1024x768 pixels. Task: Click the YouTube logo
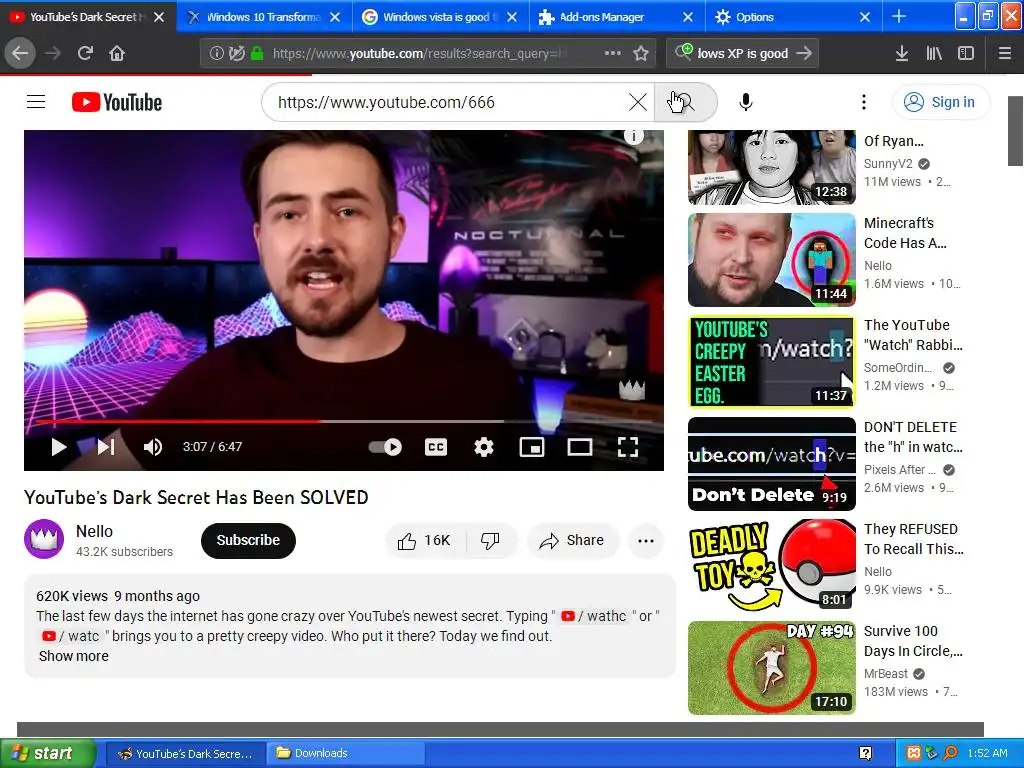coord(117,102)
